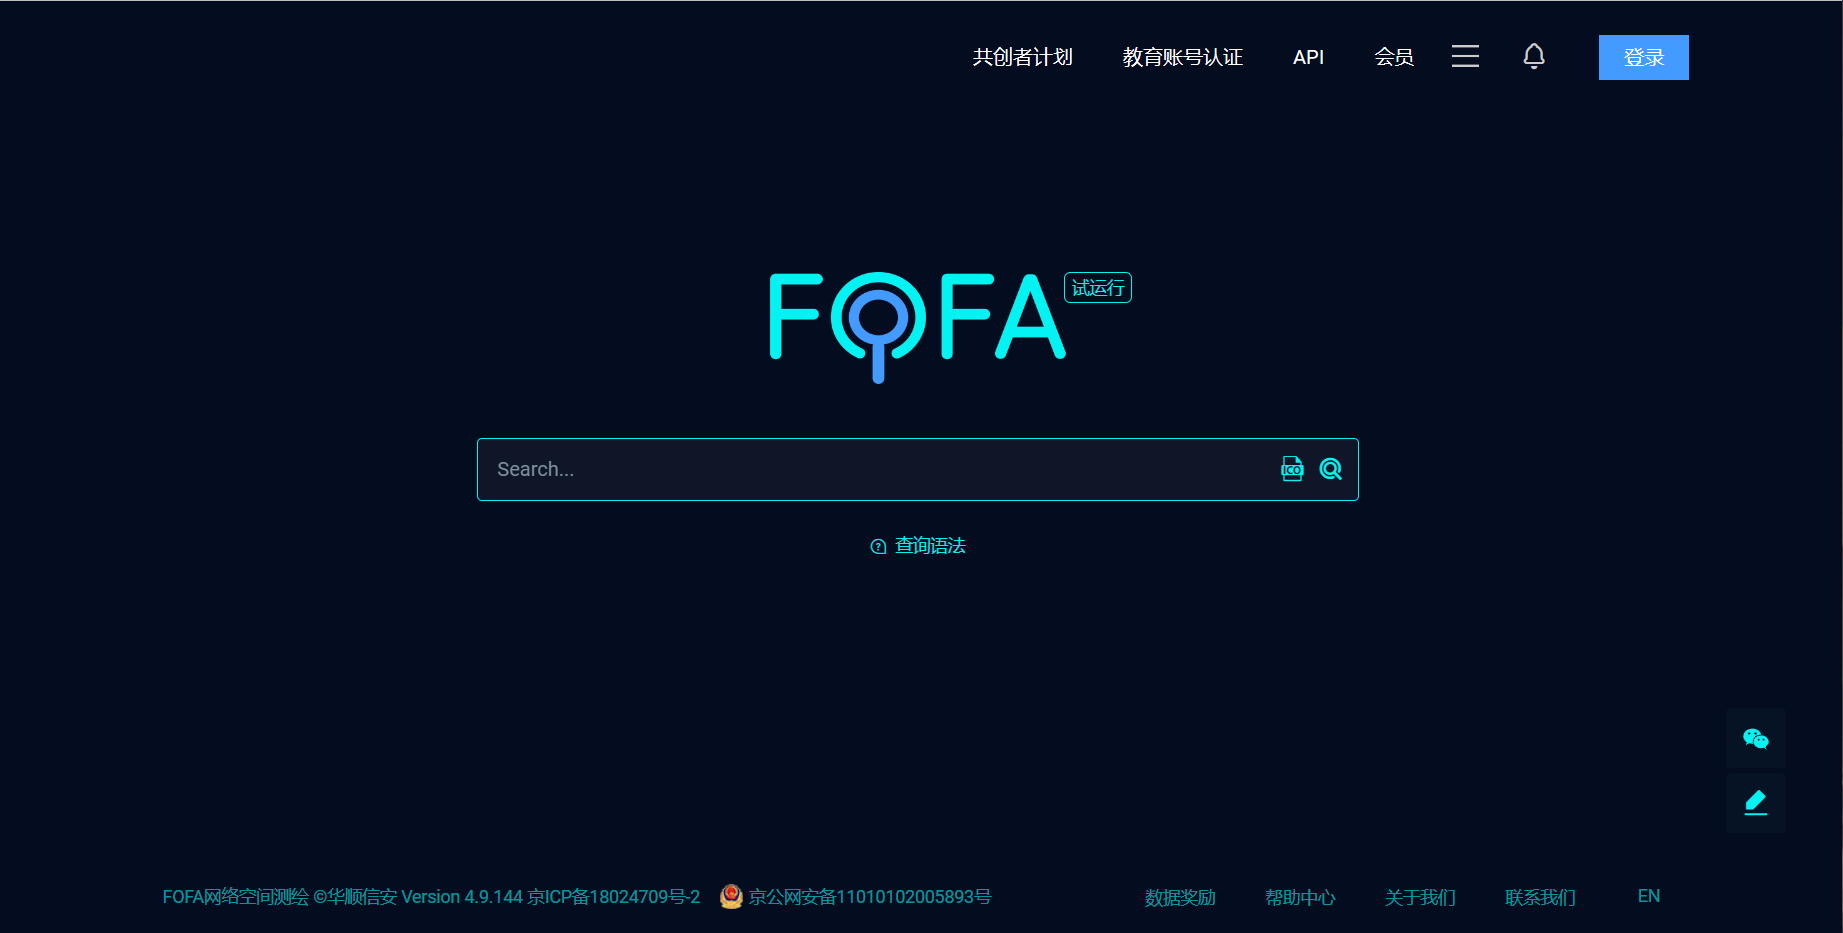Open 数据奖励 footer link
The height and width of the screenshot is (933, 1843).
click(1180, 897)
